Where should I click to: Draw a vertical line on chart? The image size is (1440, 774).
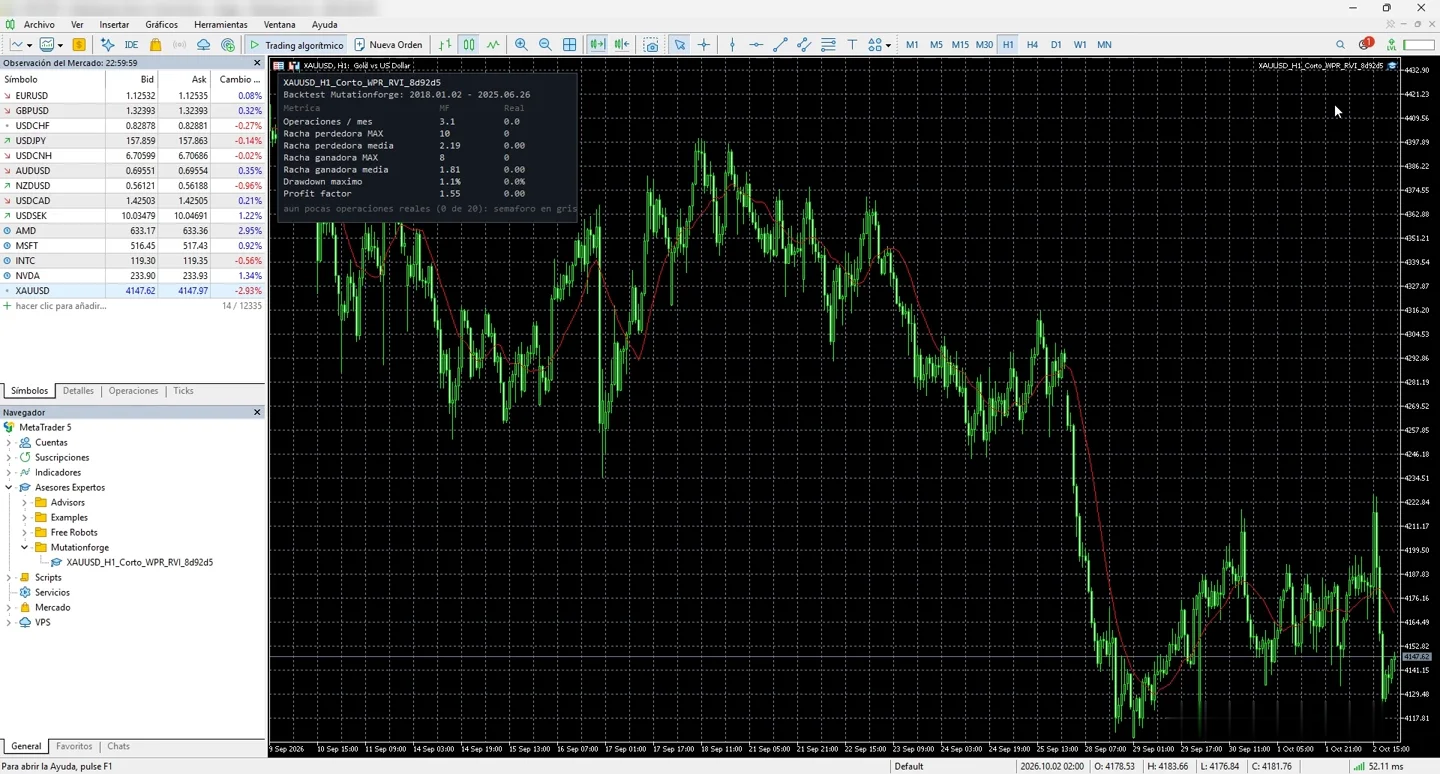[x=732, y=45]
